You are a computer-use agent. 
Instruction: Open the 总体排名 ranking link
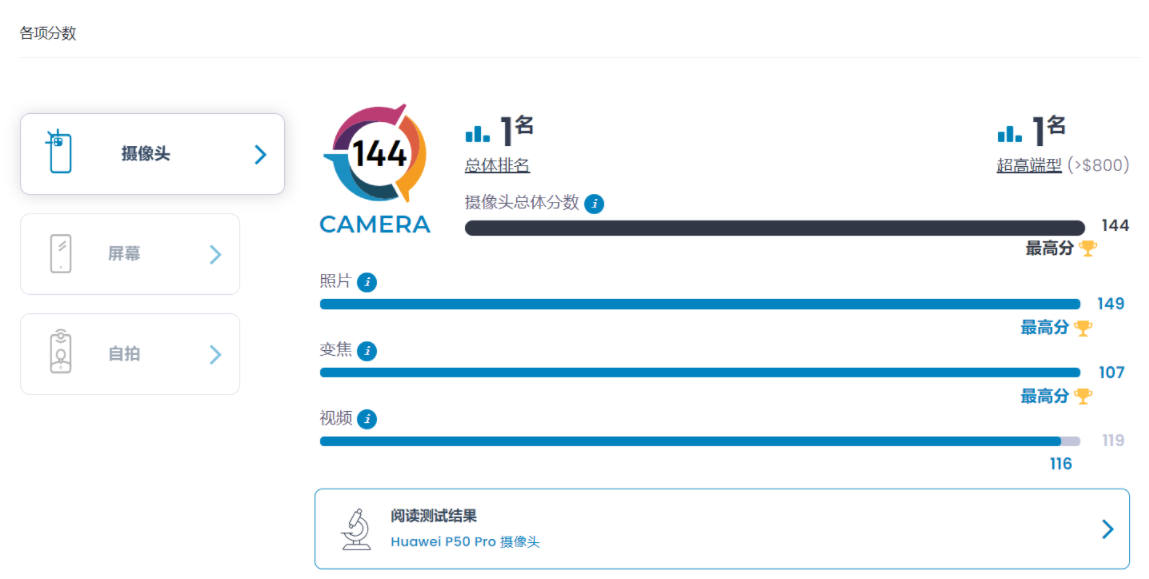[x=497, y=165]
